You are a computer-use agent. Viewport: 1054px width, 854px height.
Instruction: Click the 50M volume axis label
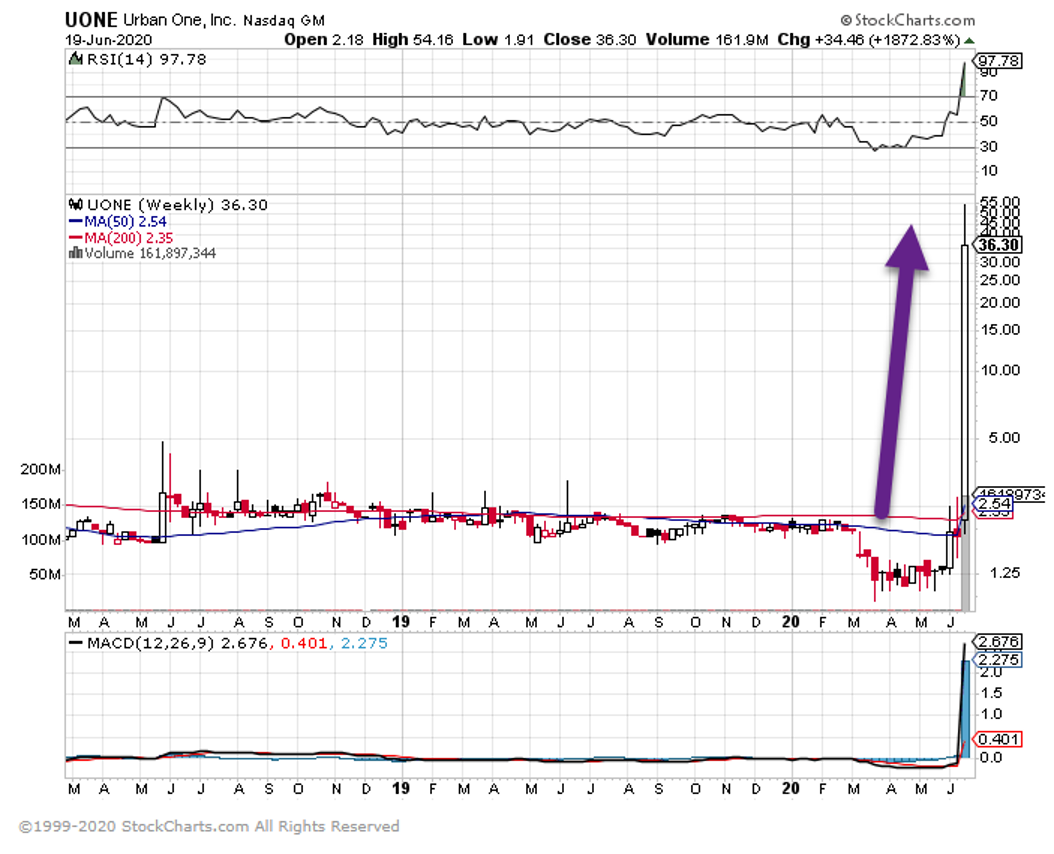(46, 574)
